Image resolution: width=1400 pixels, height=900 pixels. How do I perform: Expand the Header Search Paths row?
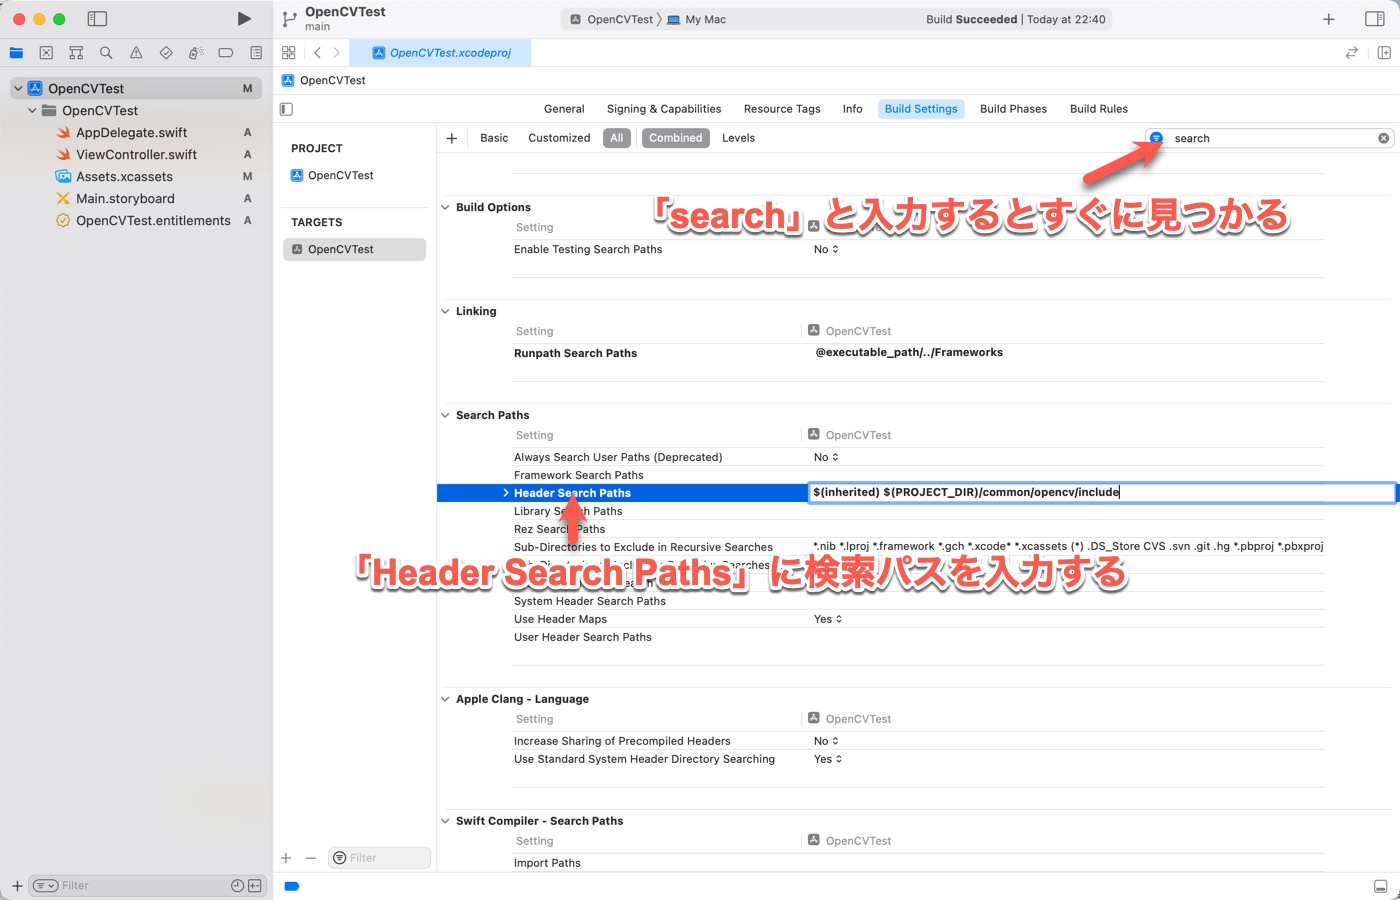[506, 493]
